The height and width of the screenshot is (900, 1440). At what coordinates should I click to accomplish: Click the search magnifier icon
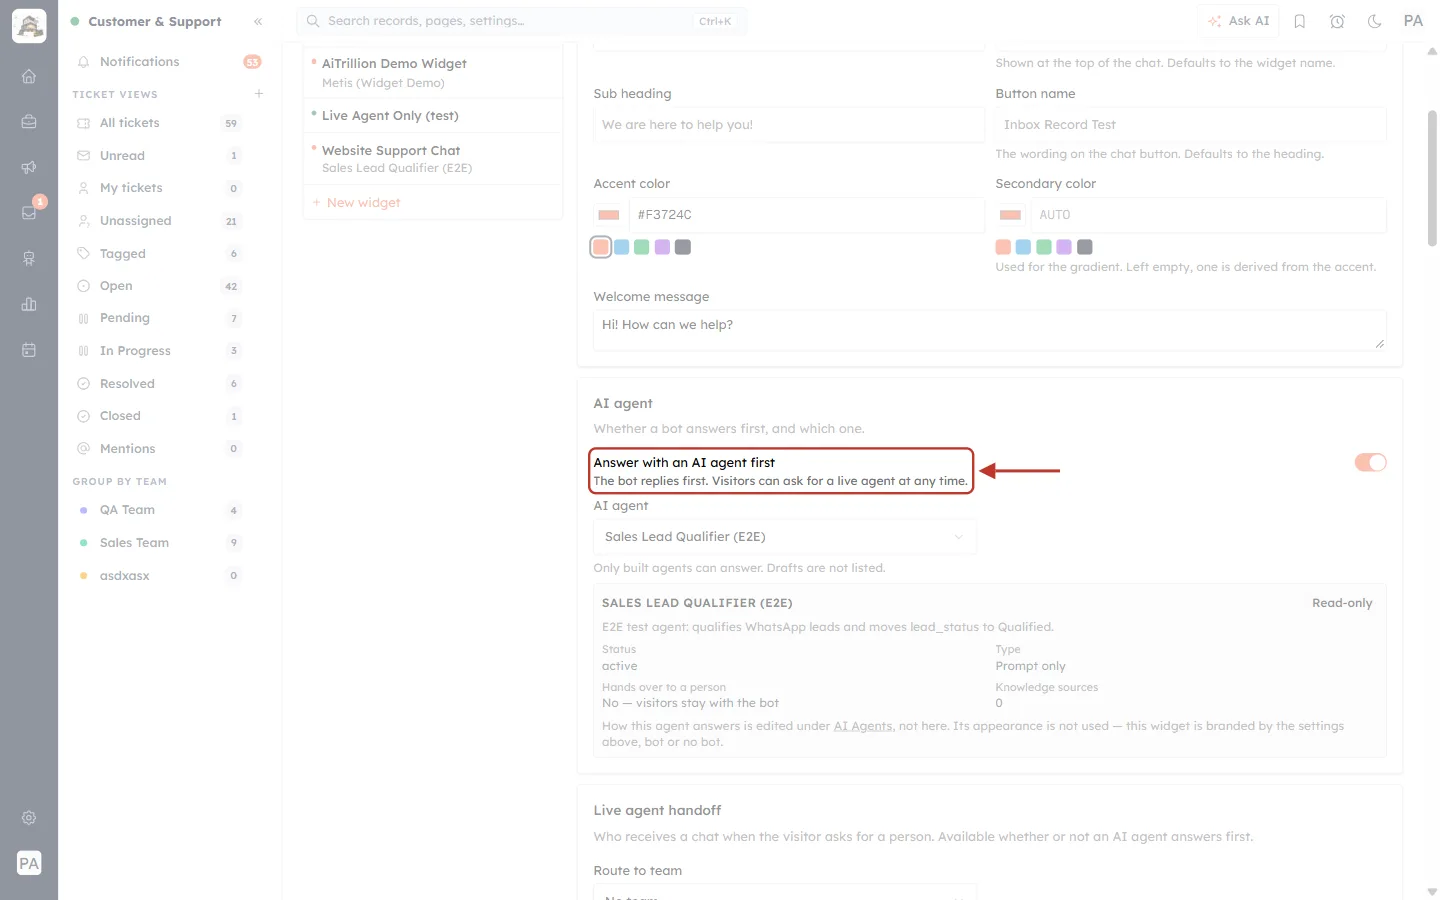point(313,21)
